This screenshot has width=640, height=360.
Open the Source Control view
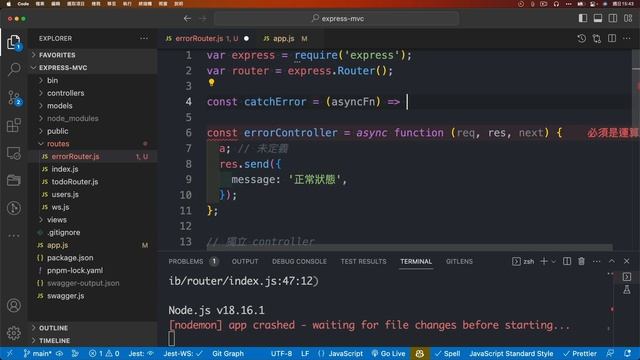pos(14,98)
